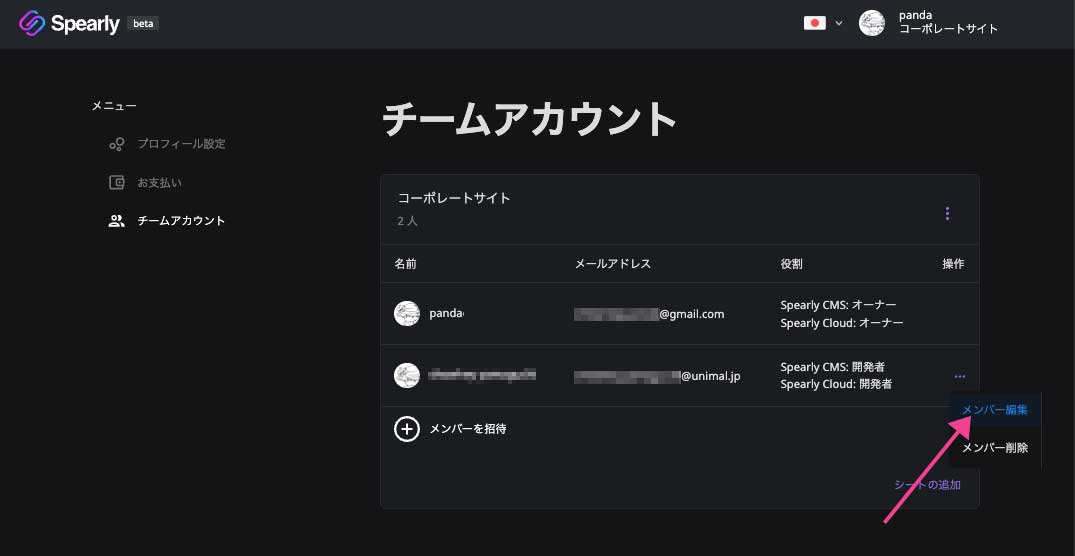Click the Spearly logo icon

coord(32,23)
